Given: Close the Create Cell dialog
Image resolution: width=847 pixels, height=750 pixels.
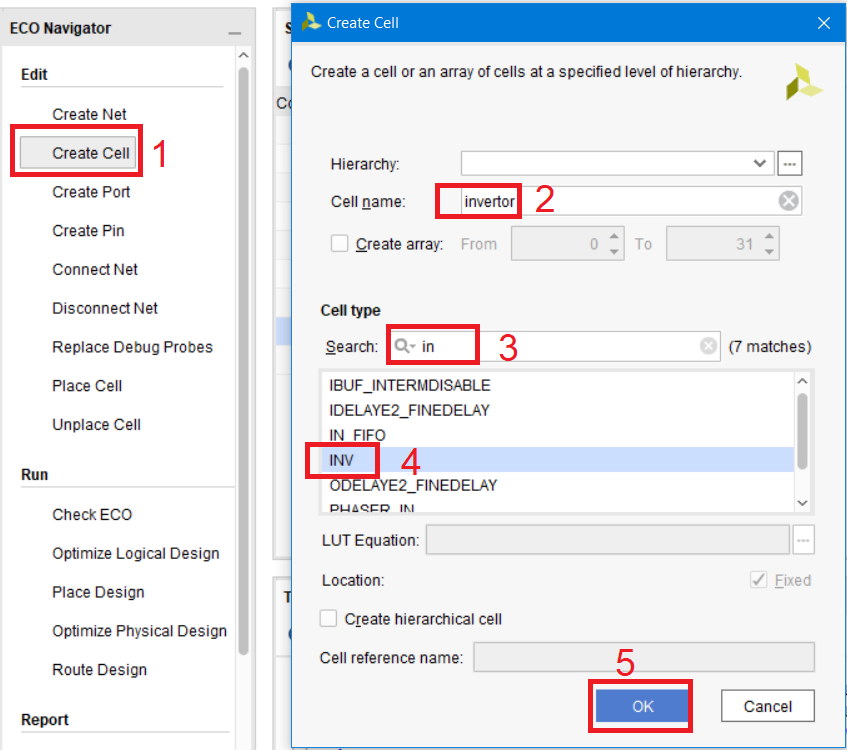Looking at the screenshot, I should (x=823, y=23).
